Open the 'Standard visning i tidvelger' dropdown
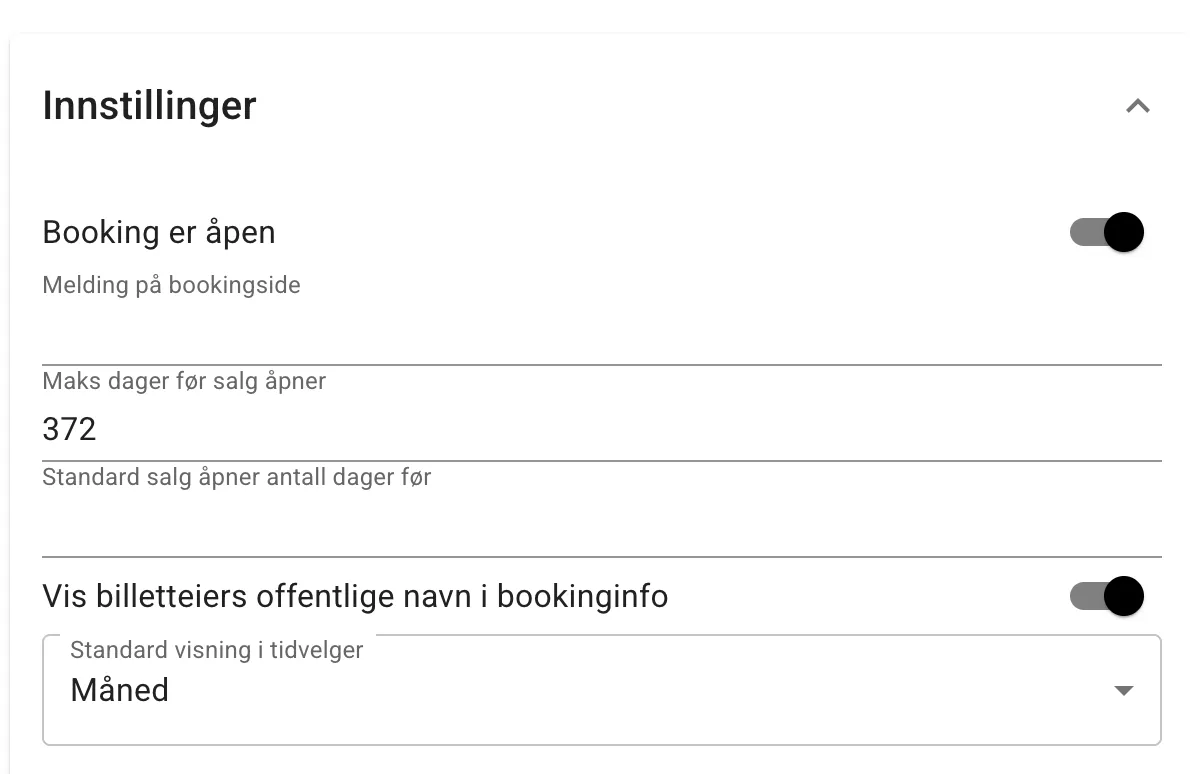Image resolution: width=1190 pixels, height=774 pixels. point(600,690)
